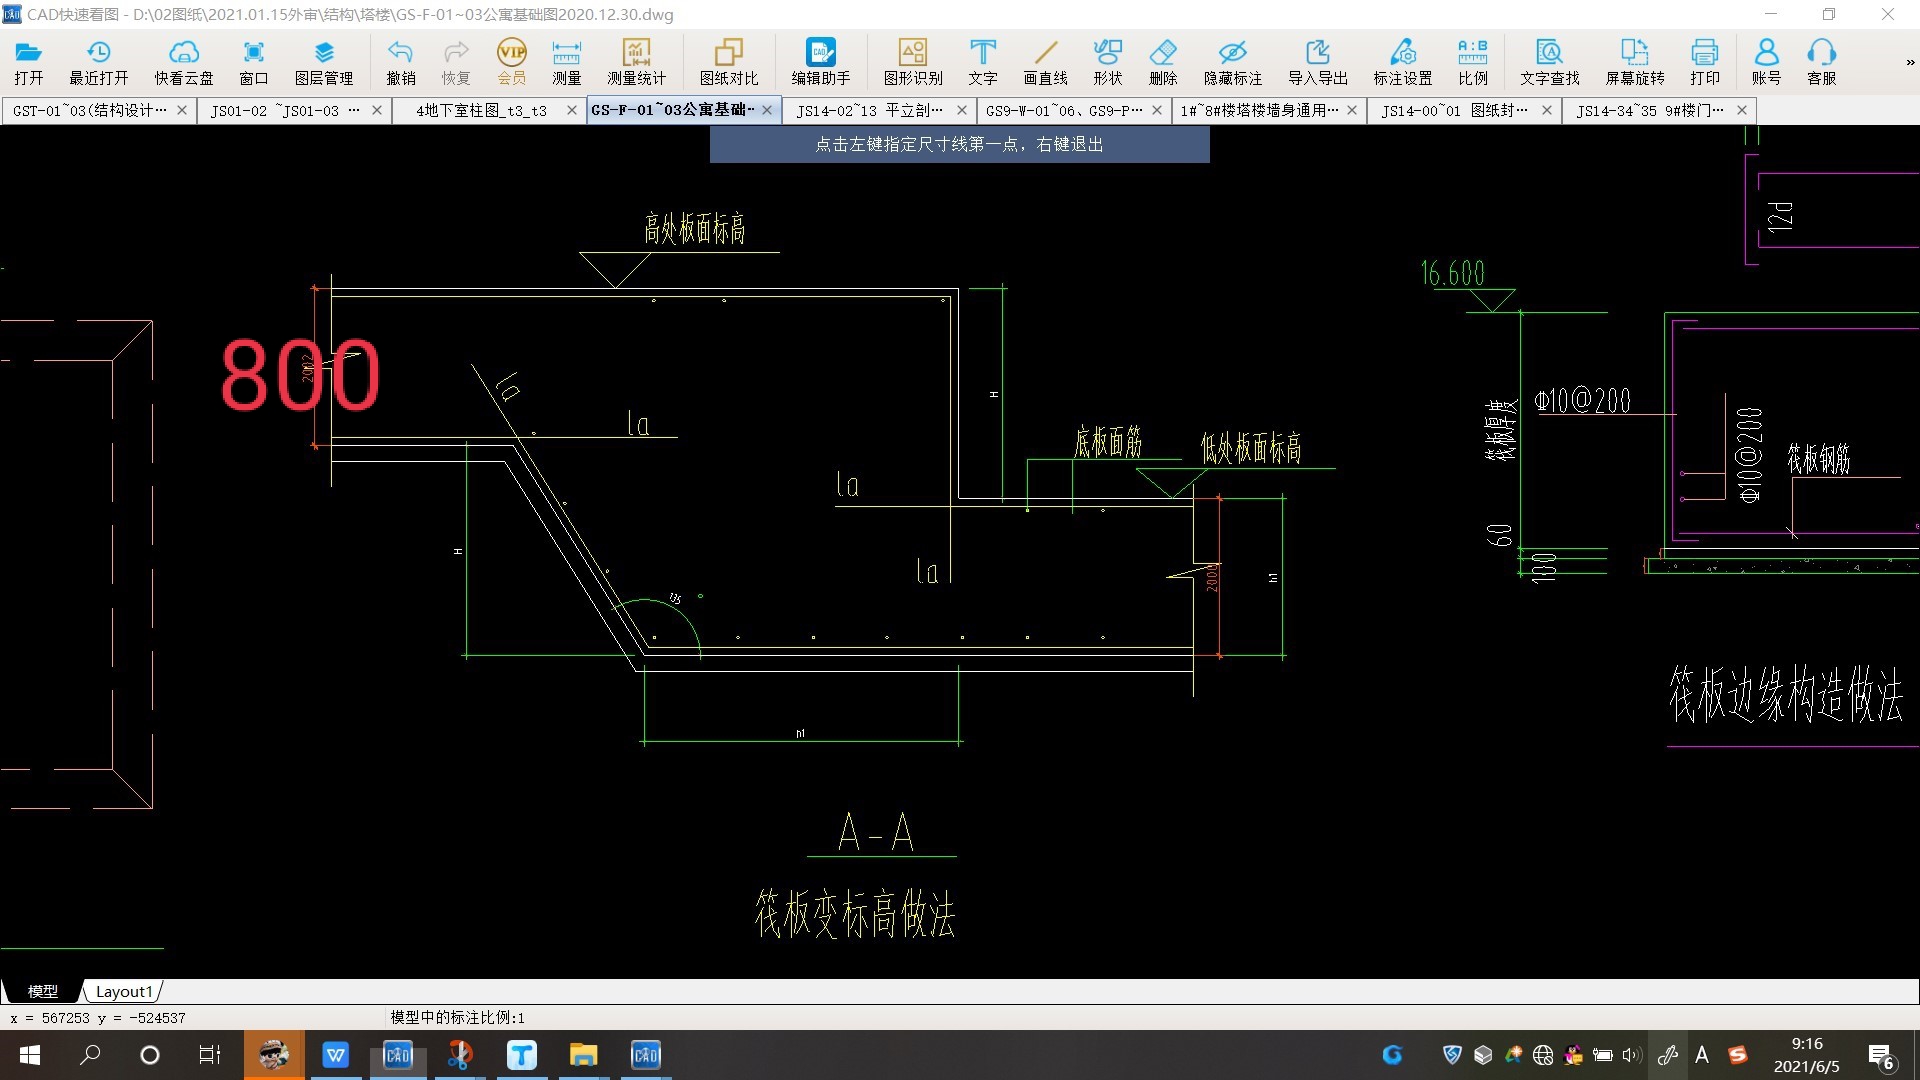Select the 删除 eraser tool

point(1162,62)
